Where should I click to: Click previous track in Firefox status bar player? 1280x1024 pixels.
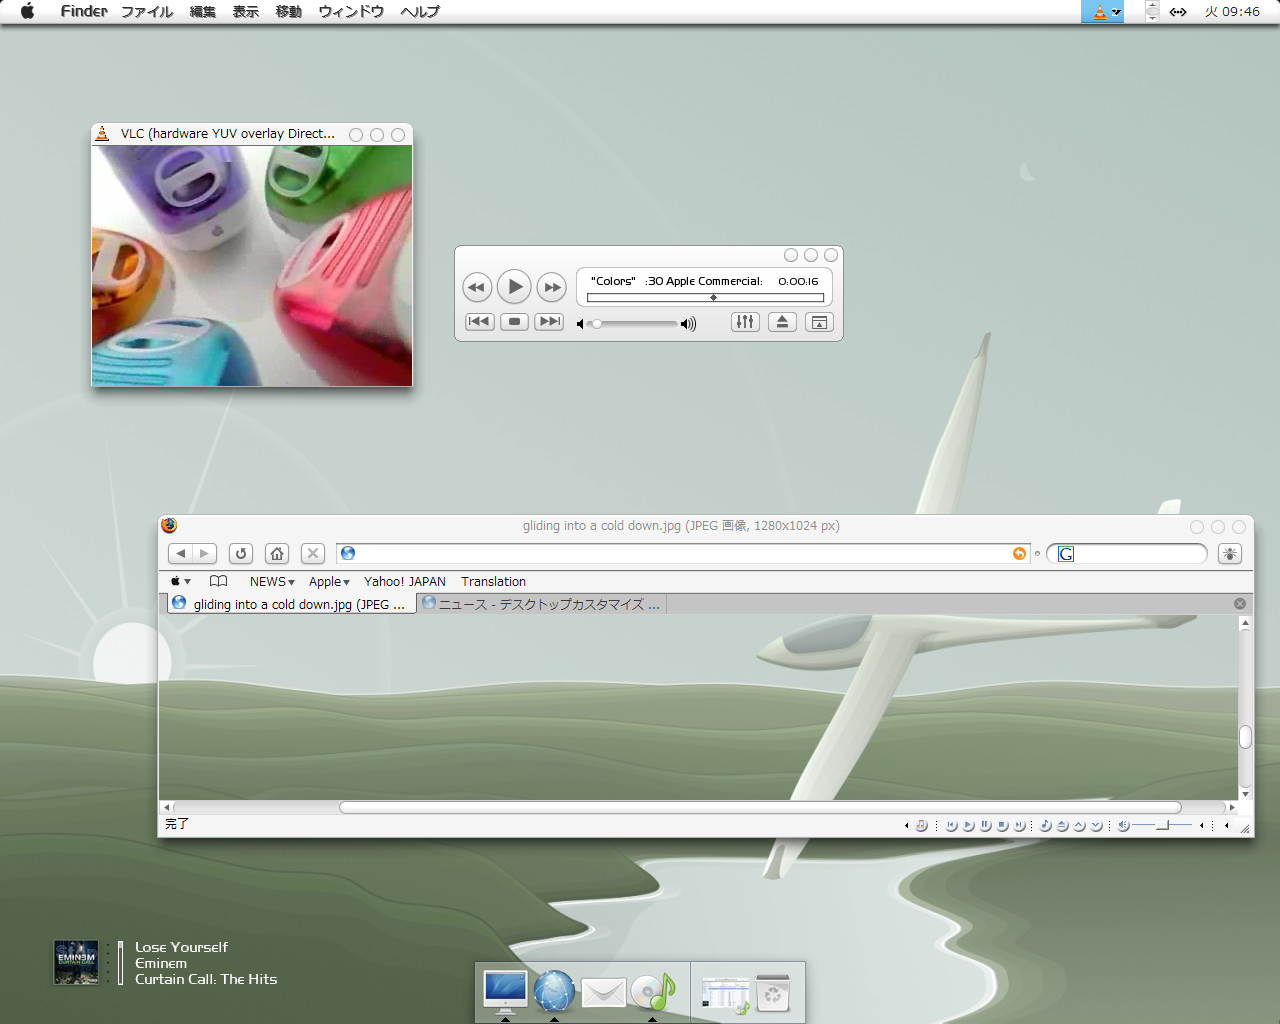coord(951,825)
